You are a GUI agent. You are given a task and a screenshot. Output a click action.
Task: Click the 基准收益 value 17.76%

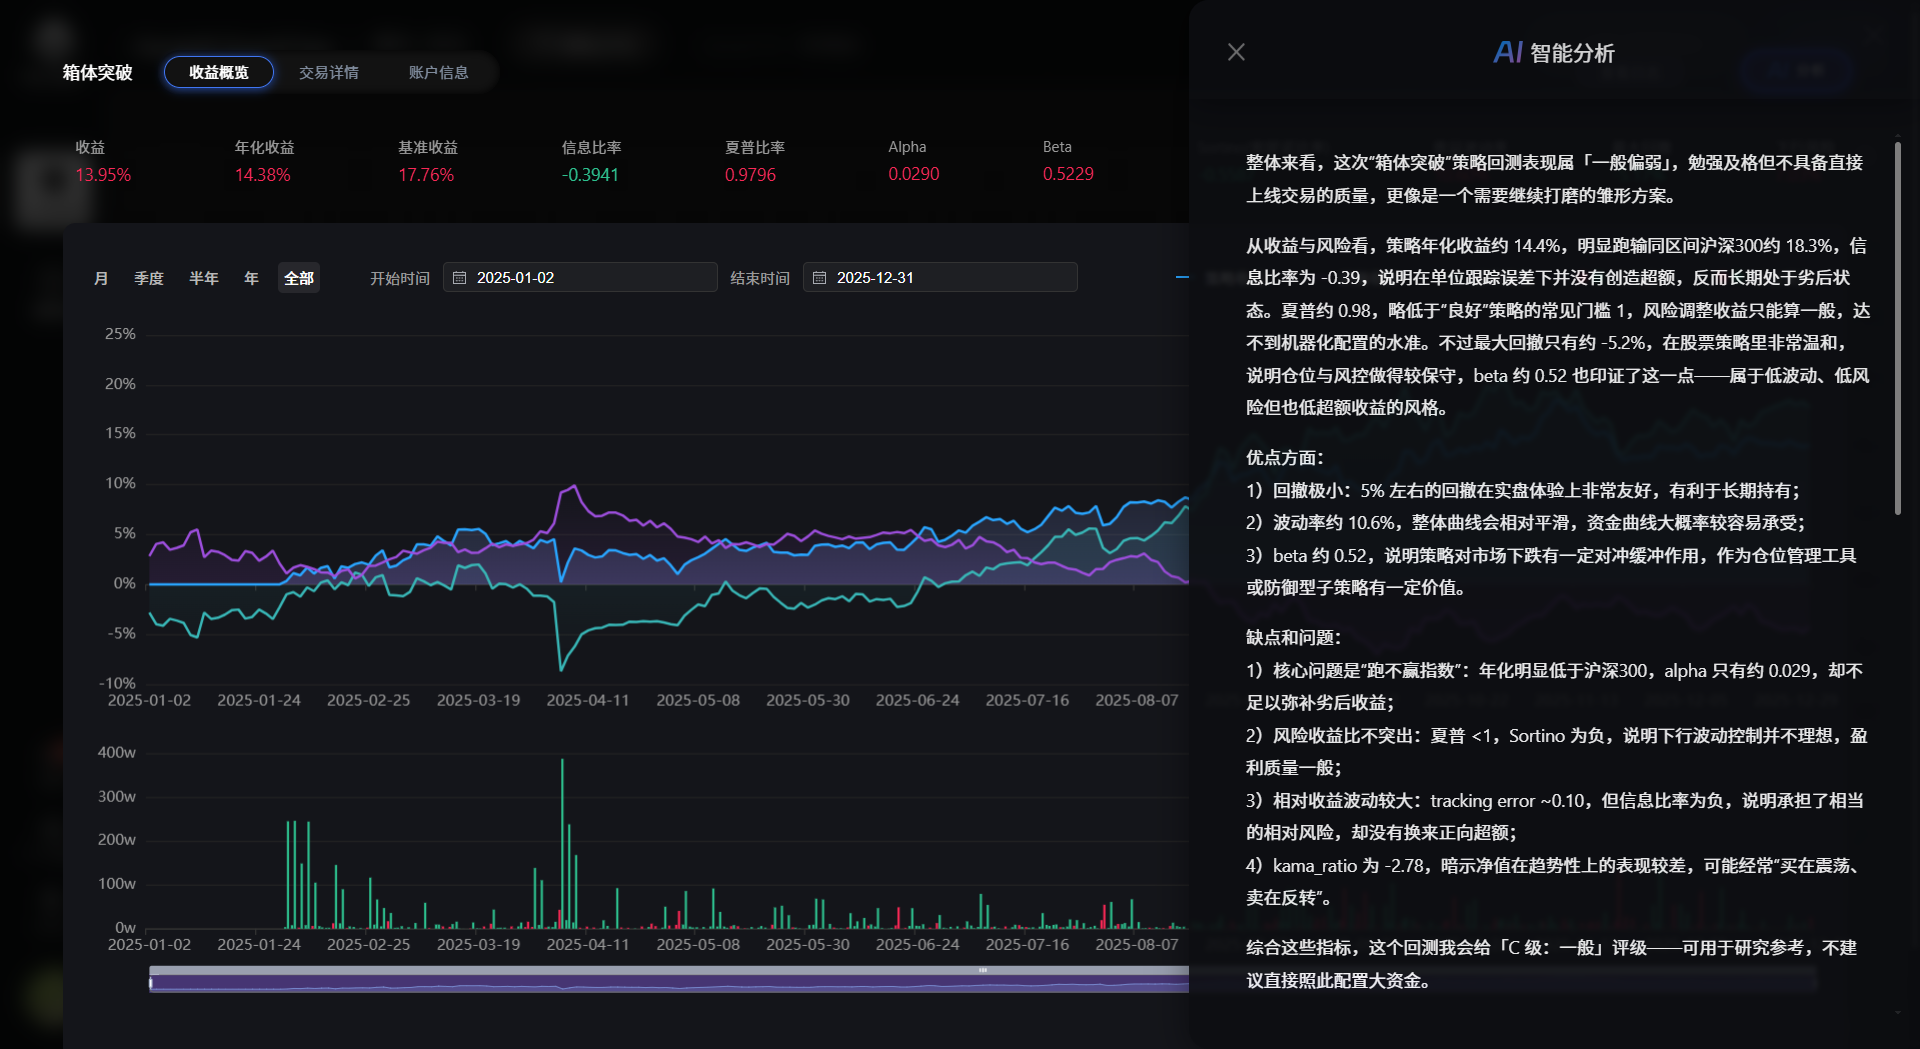pos(426,175)
